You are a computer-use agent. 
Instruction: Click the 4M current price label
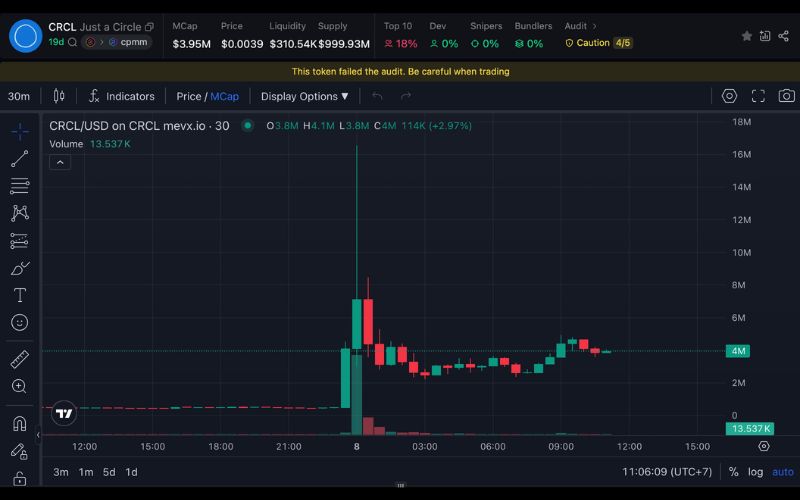pos(738,351)
